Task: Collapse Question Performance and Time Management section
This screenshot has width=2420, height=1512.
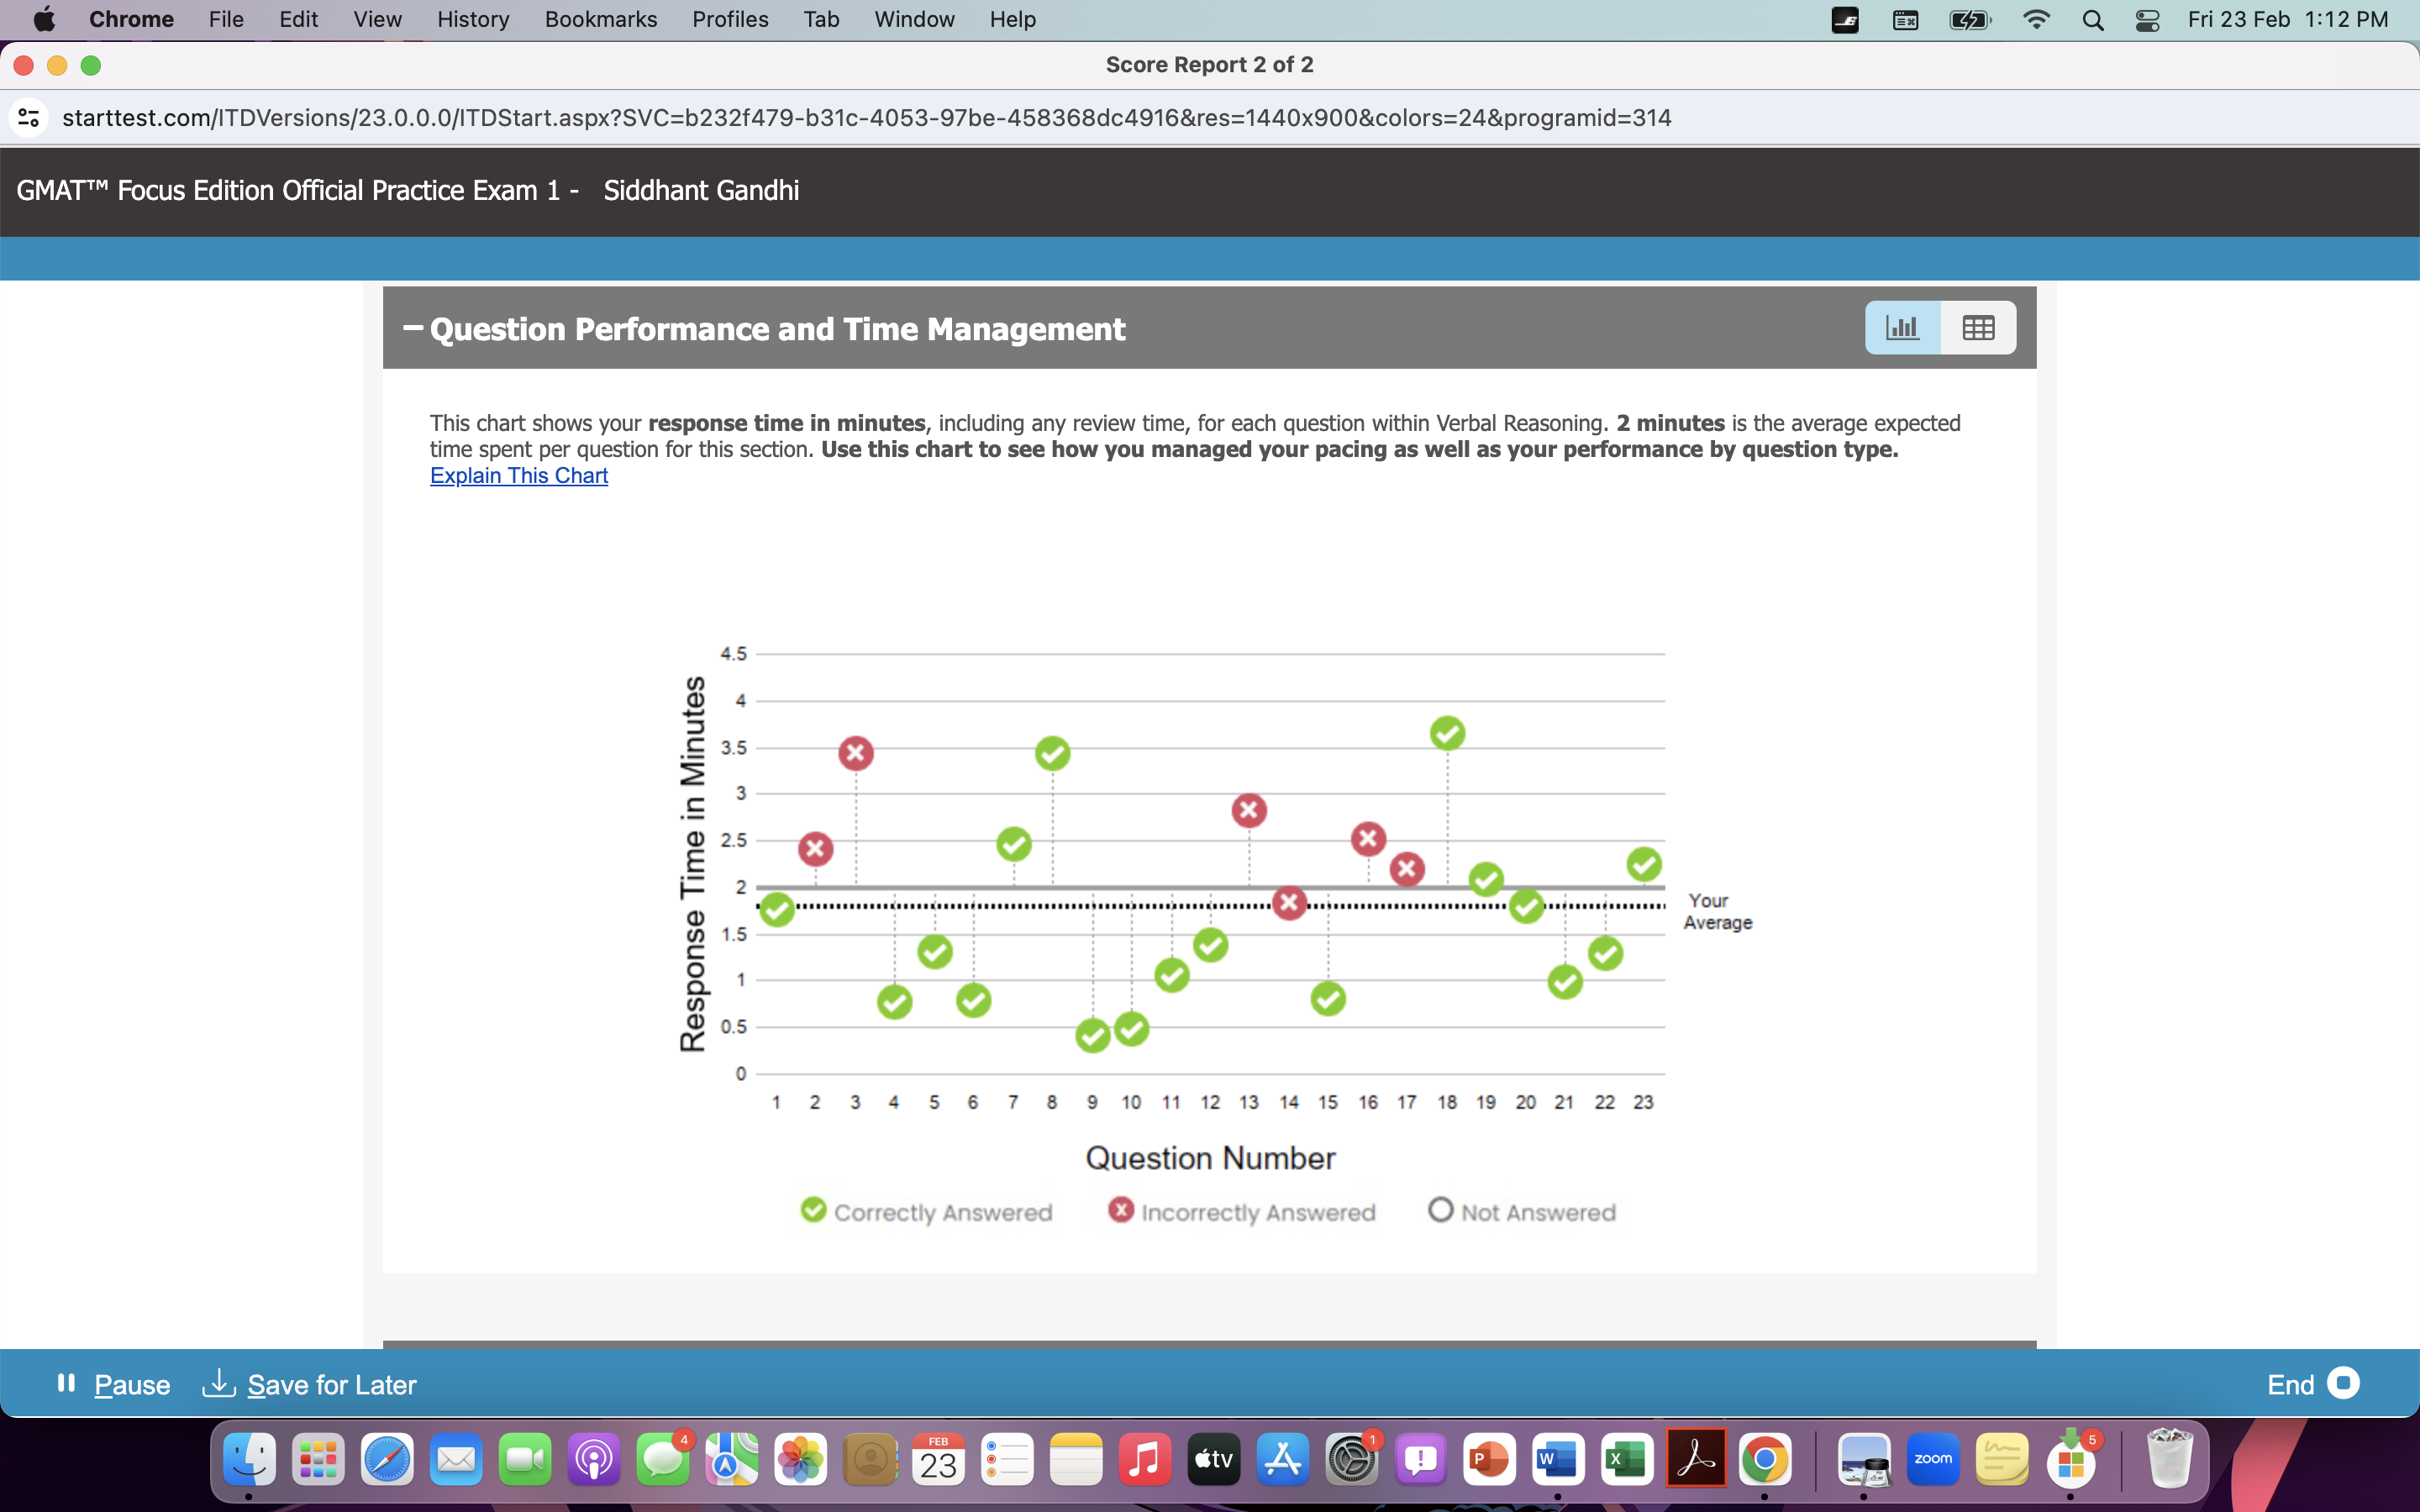Action: coord(413,328)
